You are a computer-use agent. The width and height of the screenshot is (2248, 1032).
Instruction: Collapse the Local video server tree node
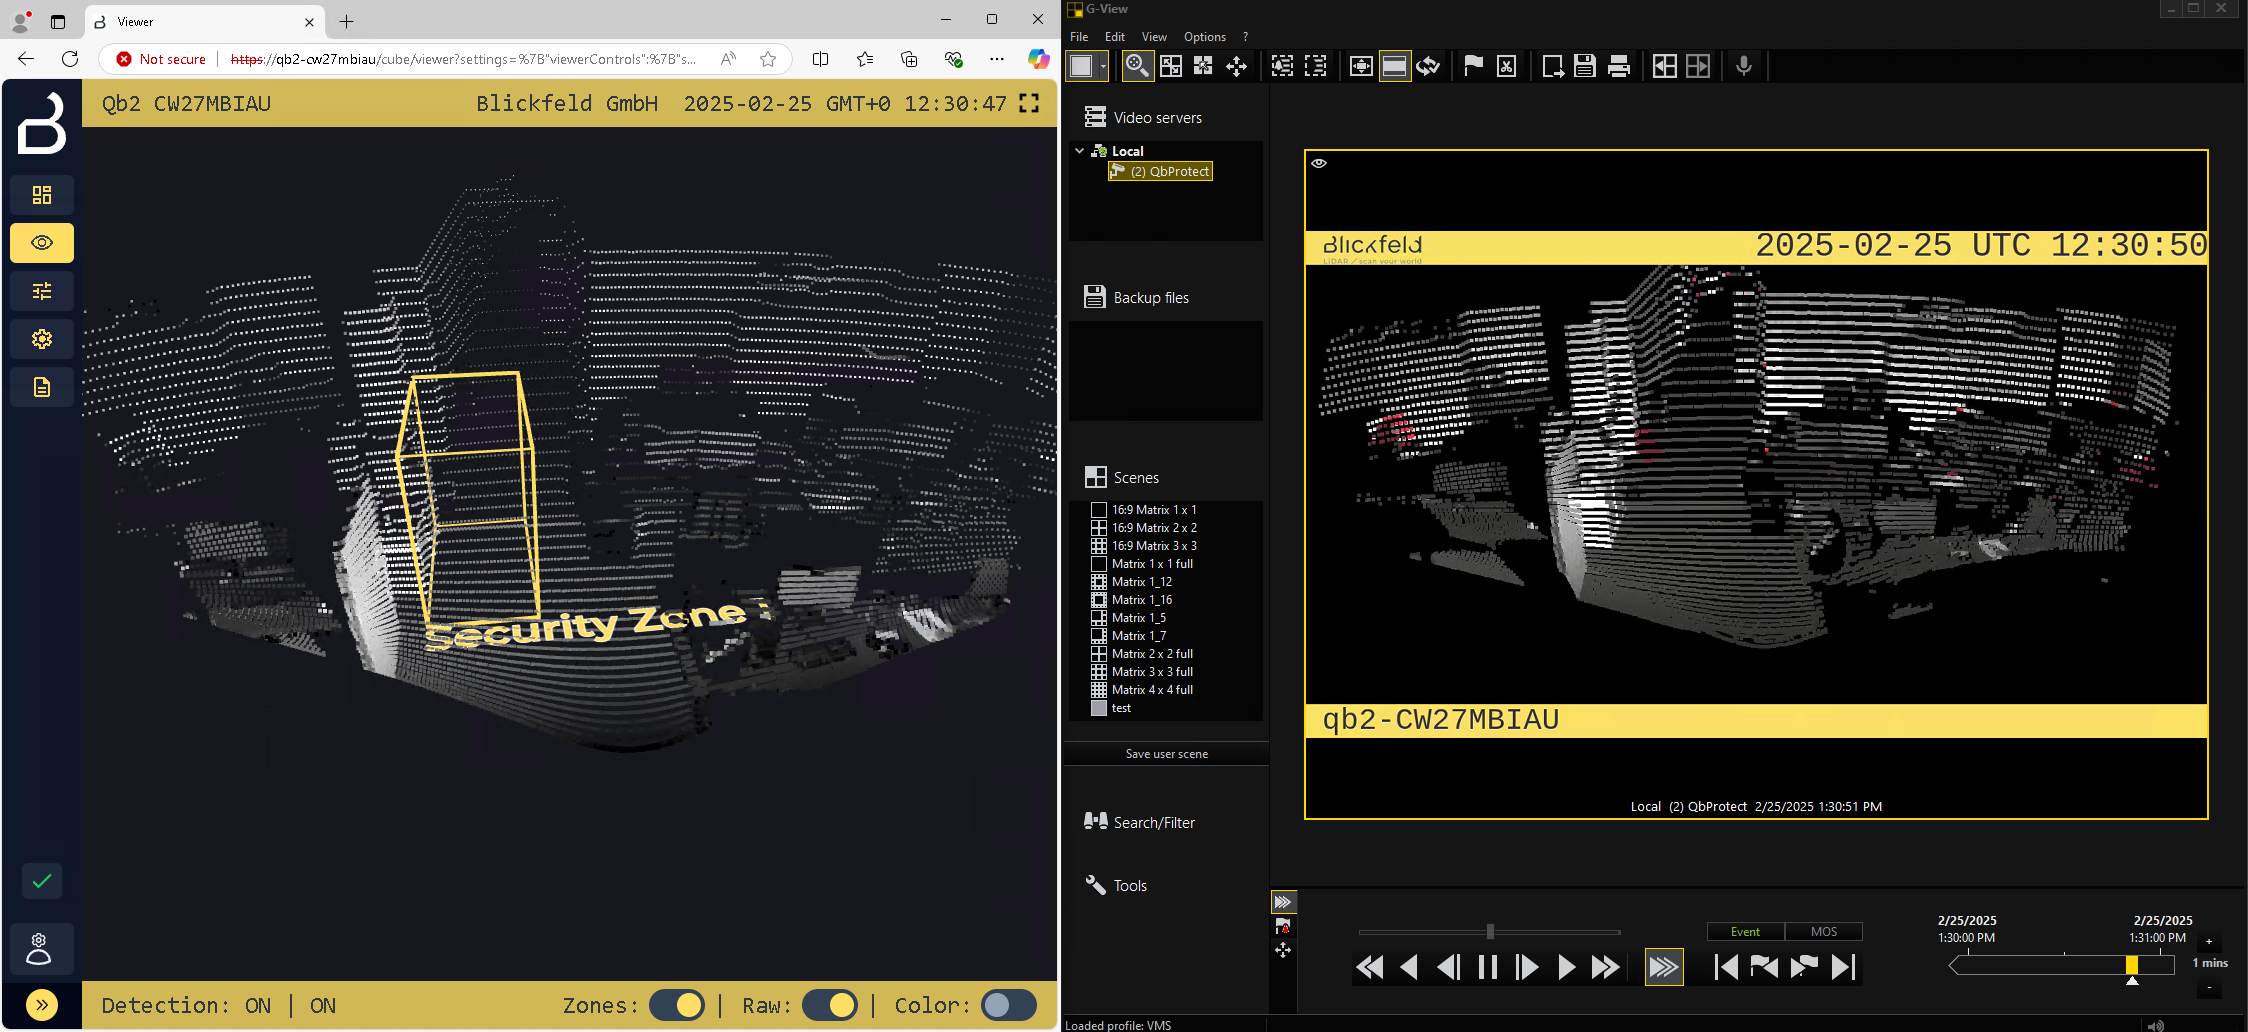1080,151
